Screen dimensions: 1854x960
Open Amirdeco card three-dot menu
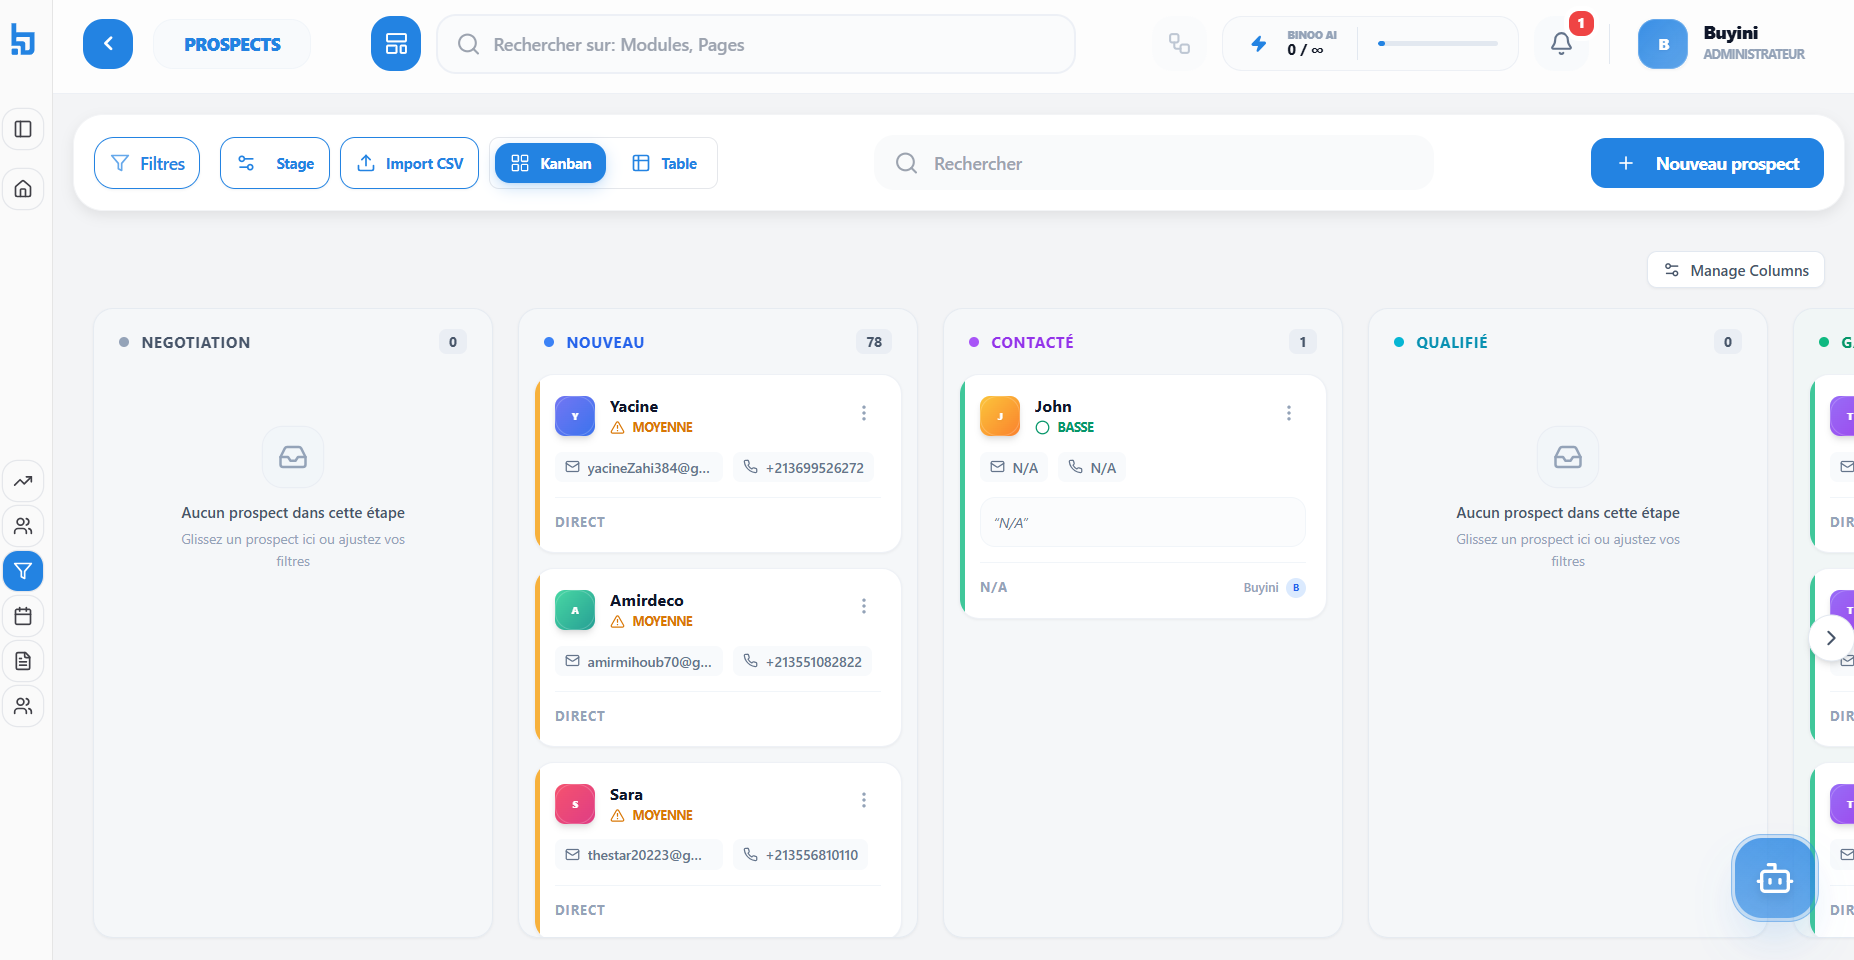(x=864, y=606)
